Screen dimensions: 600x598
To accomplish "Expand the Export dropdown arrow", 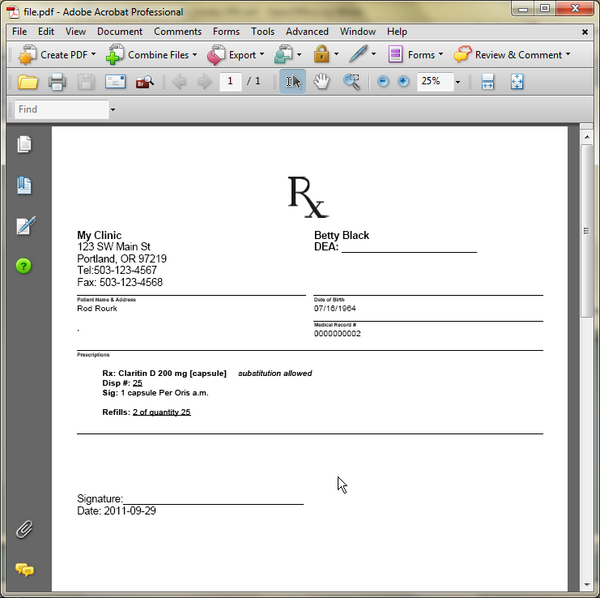I will [x=262, y=55].
